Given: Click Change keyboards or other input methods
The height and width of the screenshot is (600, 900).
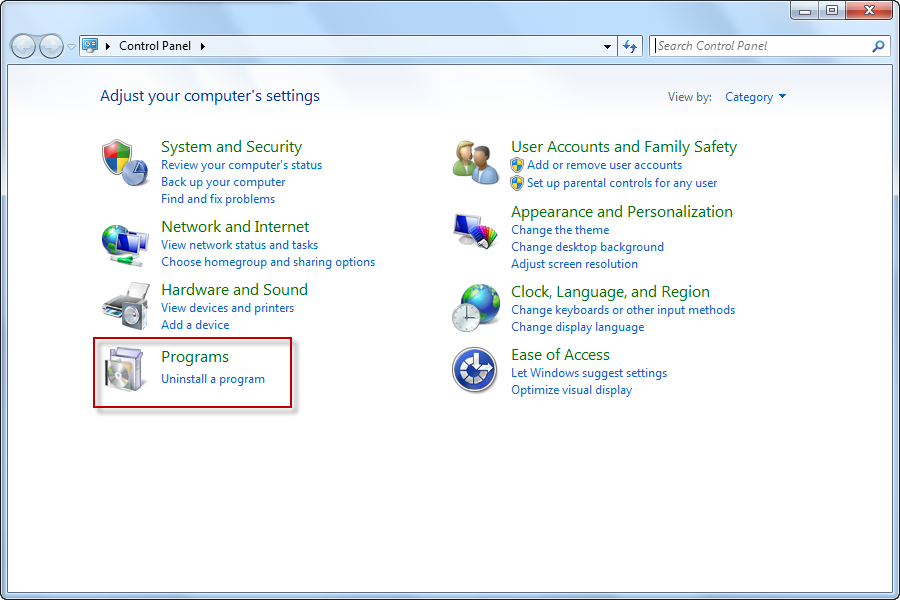Looking at the screenshot, I should point(623,311).
